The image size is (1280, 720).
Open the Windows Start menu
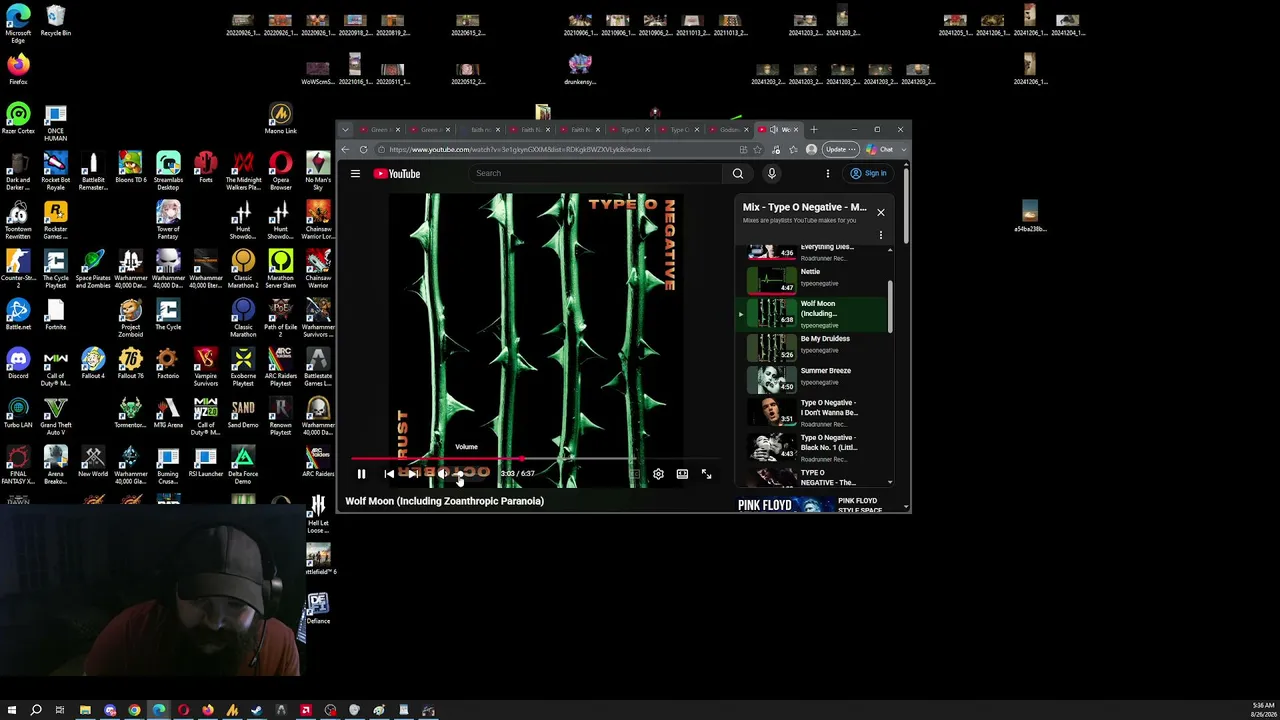(12, 710)
